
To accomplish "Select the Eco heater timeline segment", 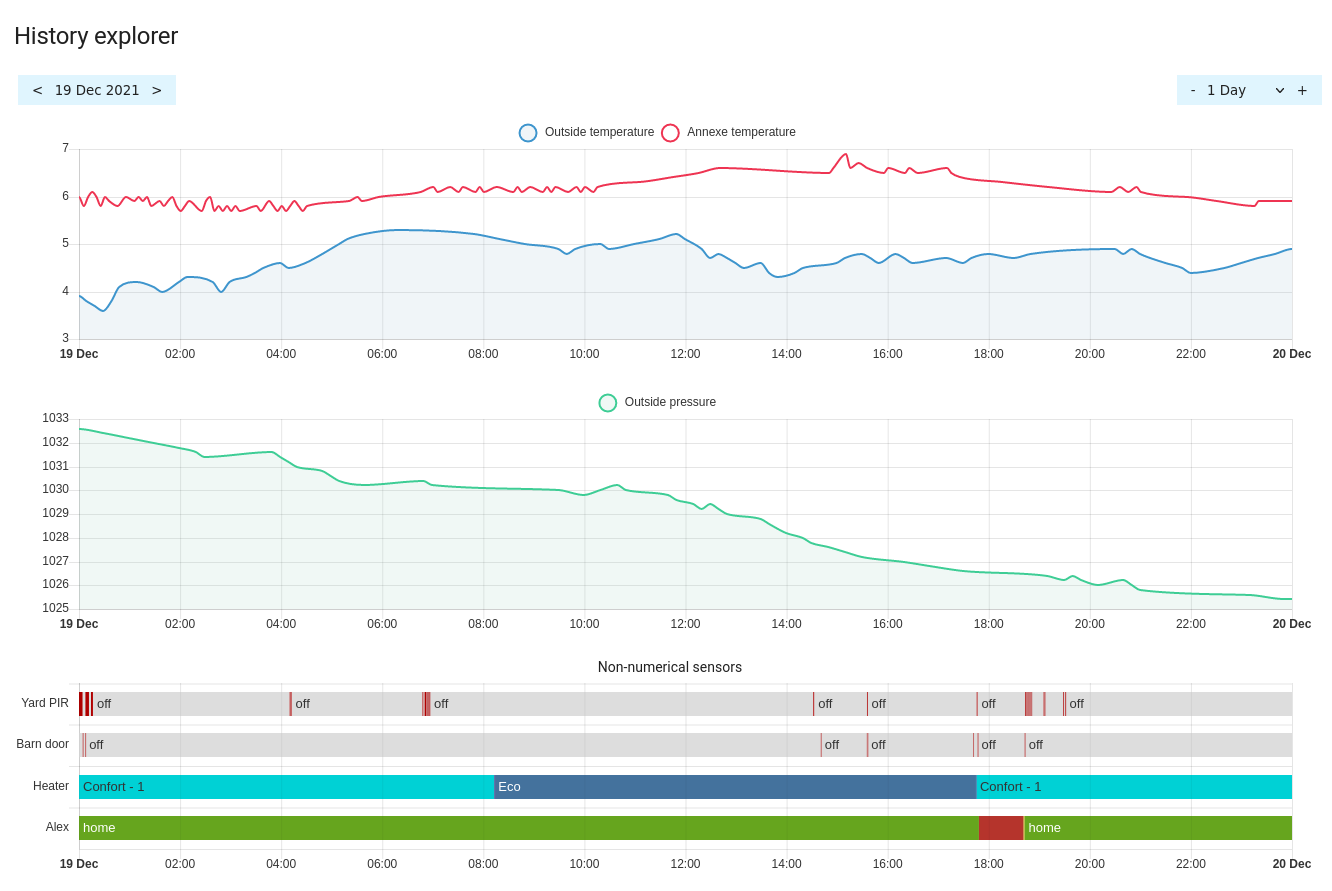I will (x=735, y=787).
